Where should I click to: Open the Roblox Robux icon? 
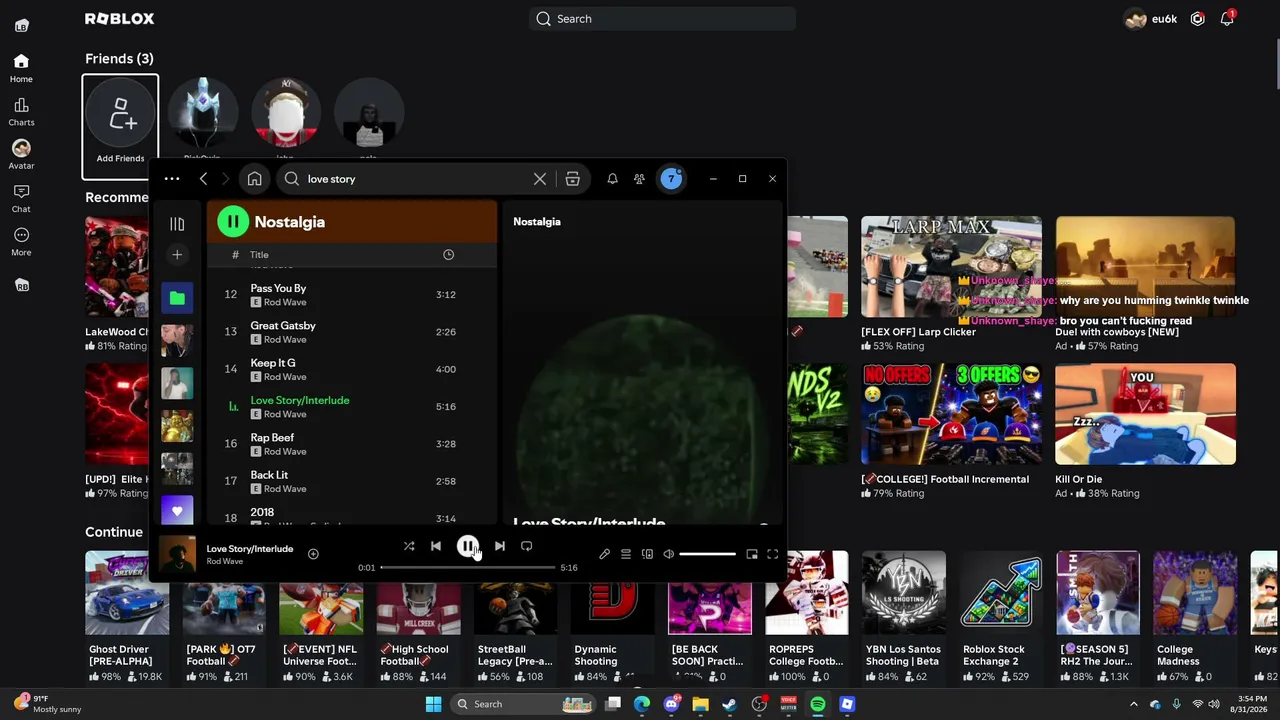pyautogui.click(x=1197, y=19)
